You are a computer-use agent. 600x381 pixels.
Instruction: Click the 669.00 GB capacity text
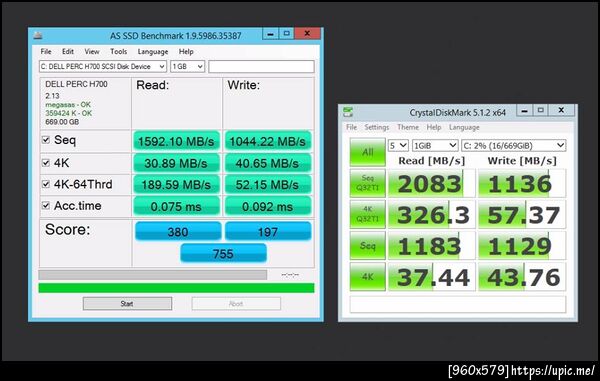coord(62,122)
